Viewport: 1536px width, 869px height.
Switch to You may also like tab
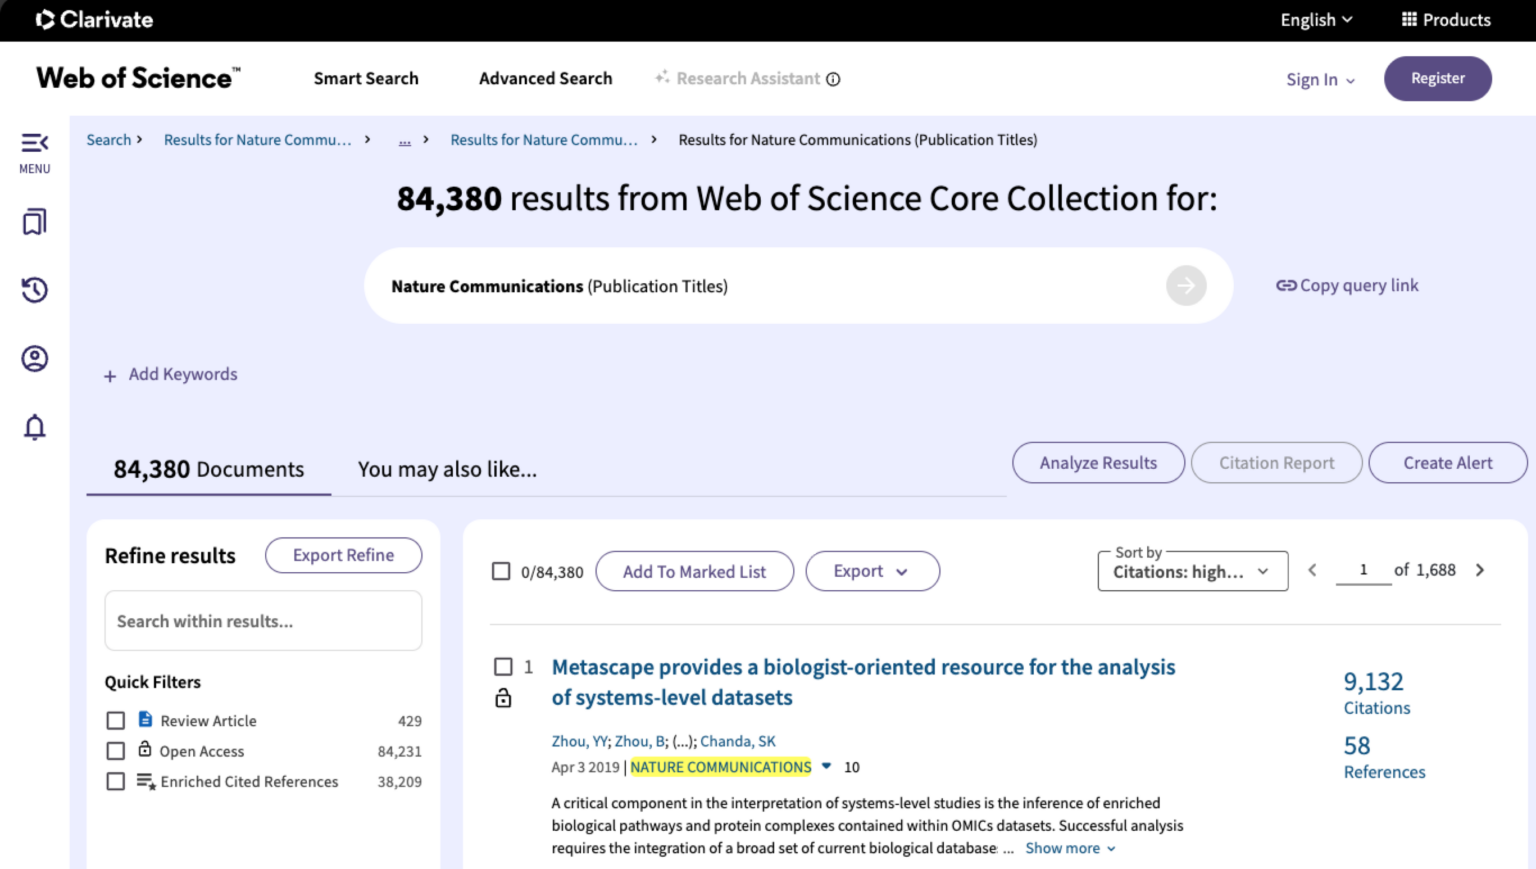(x=447, y=469)
